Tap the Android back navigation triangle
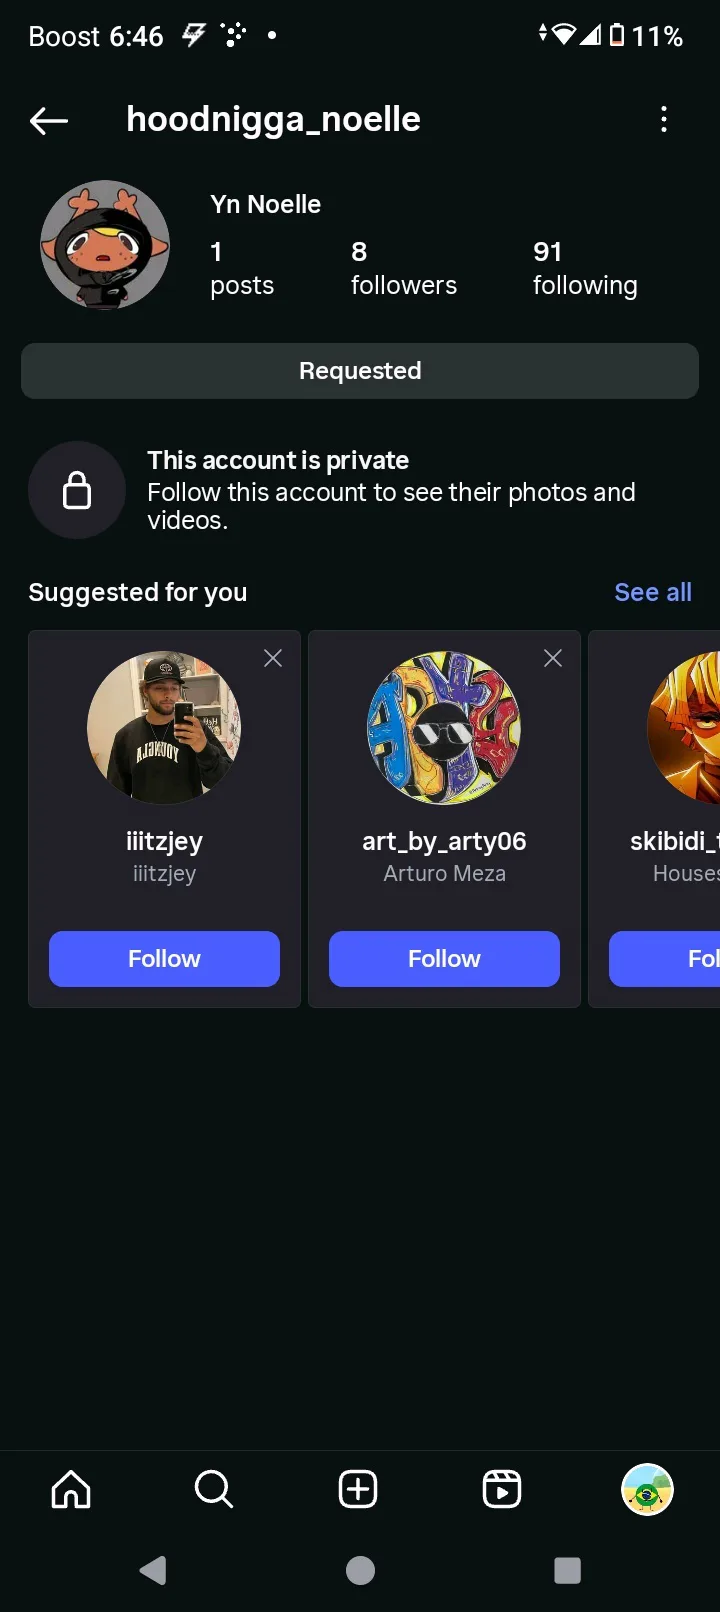Screen dimensions: 720x1612 click(x=153, y=1570)
